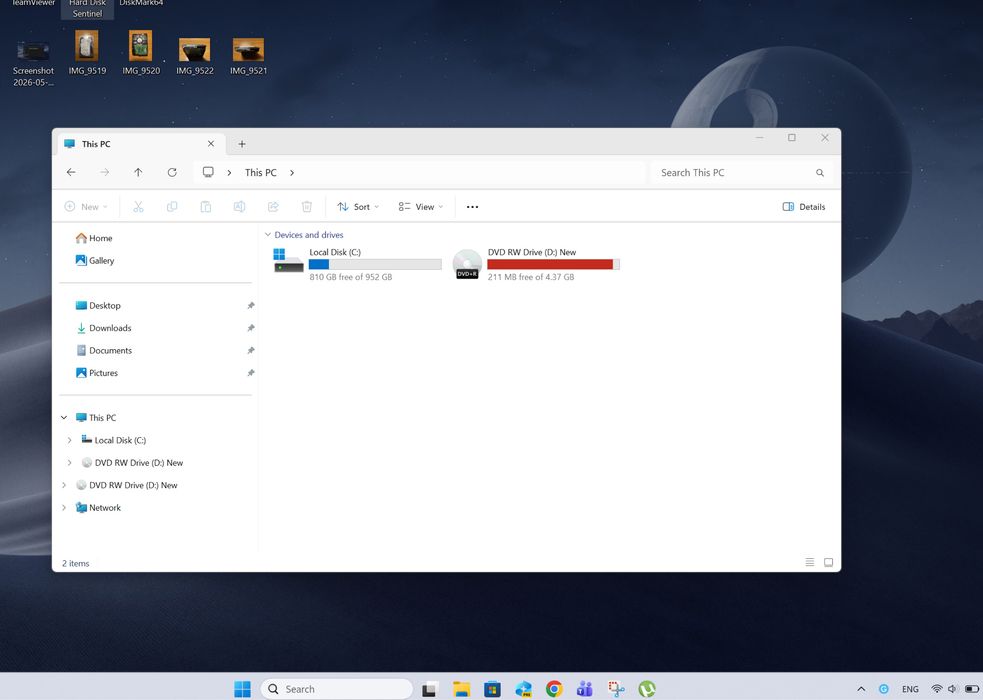Click the taskbar Search box
983x700 pixels.
[x=337, y=689]
